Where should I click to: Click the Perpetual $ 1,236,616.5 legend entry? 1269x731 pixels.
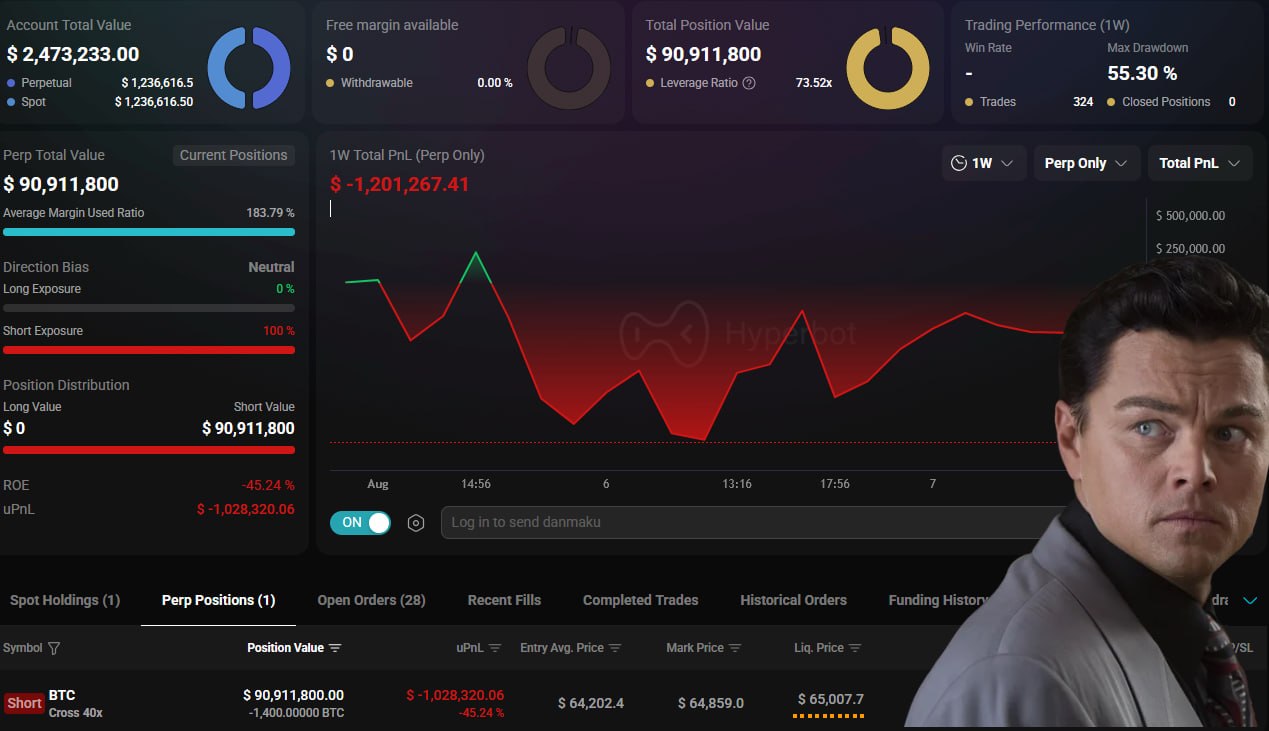pos(100,83)
